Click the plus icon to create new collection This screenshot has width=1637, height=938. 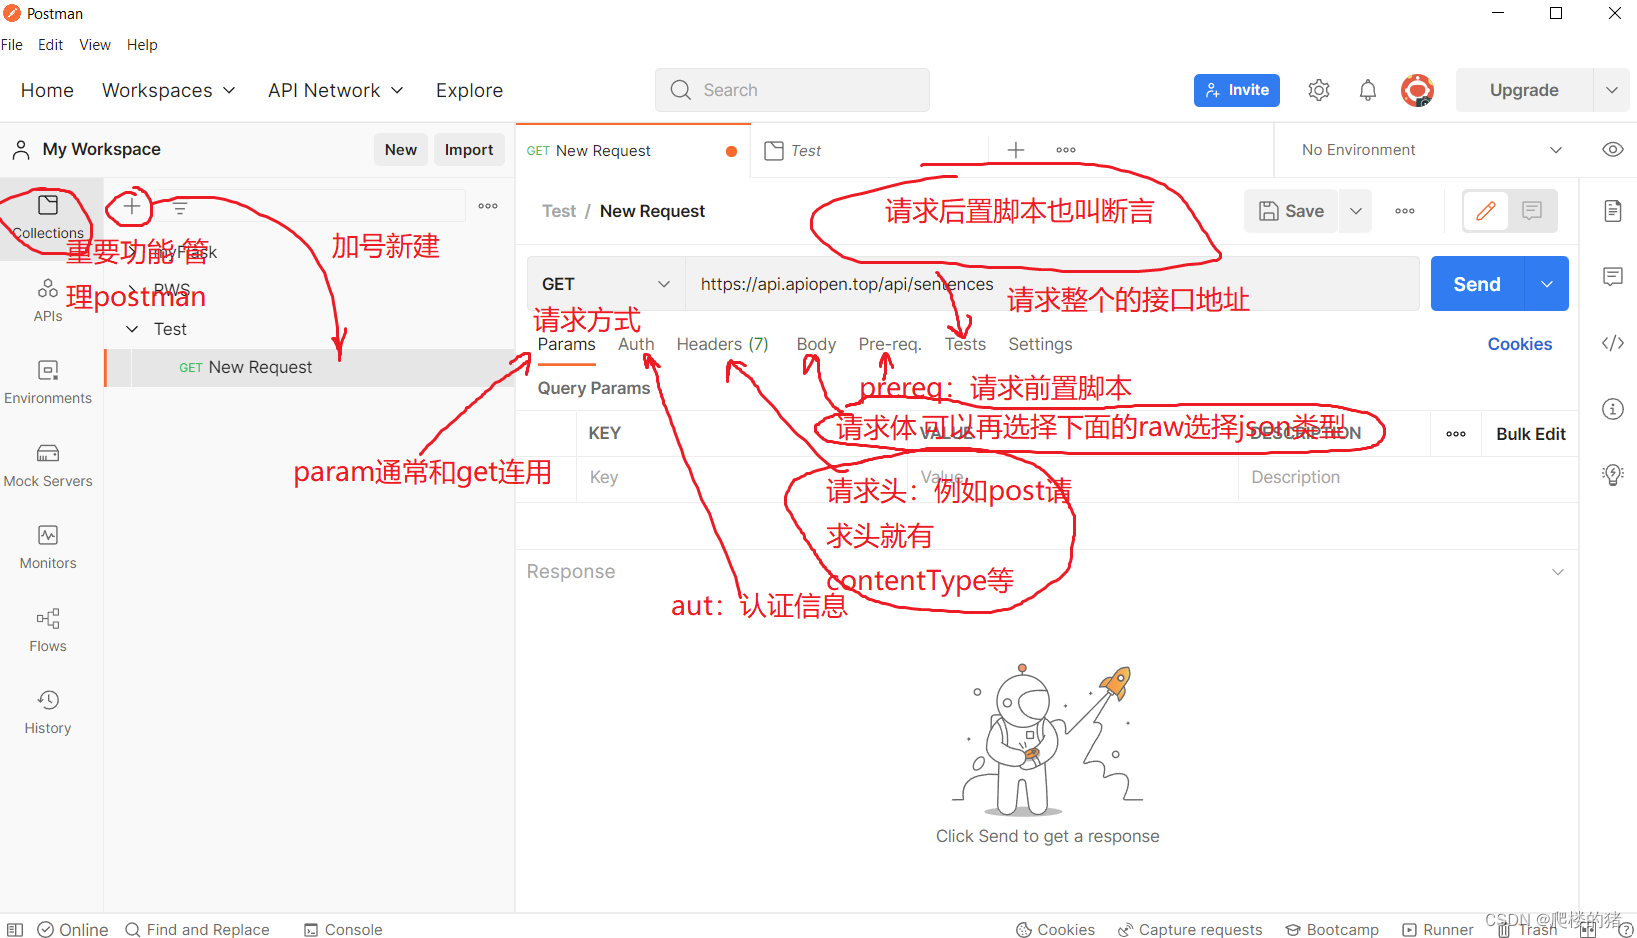tap(131, 206)
